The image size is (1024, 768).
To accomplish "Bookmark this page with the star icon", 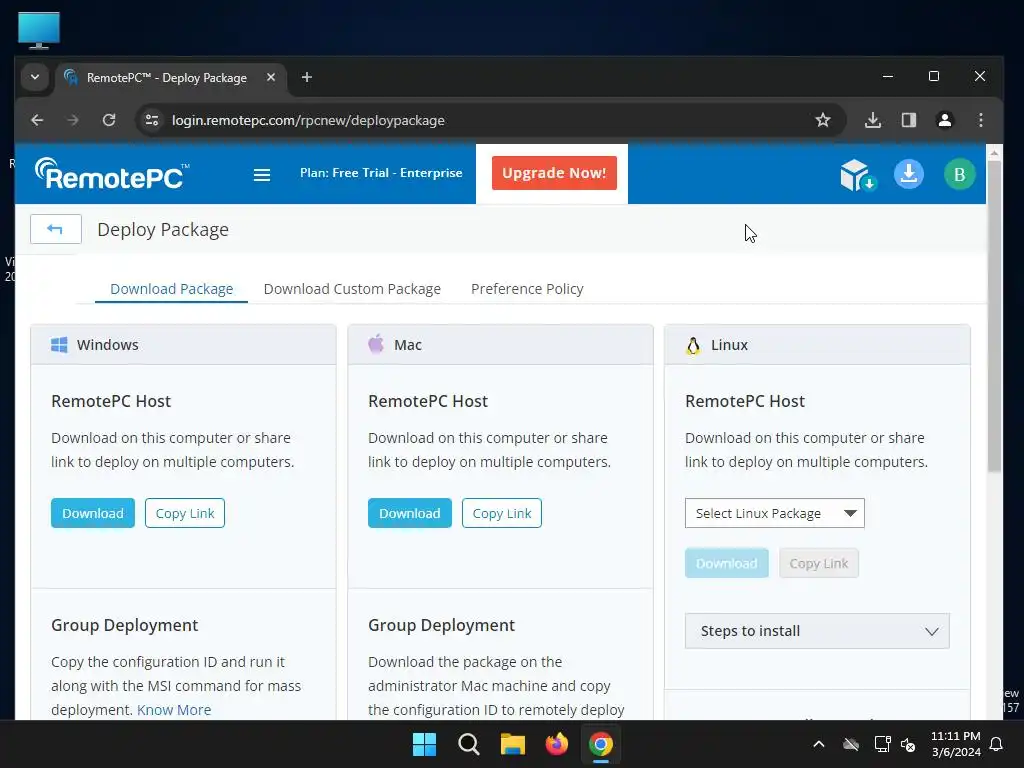I will [823, 120].
